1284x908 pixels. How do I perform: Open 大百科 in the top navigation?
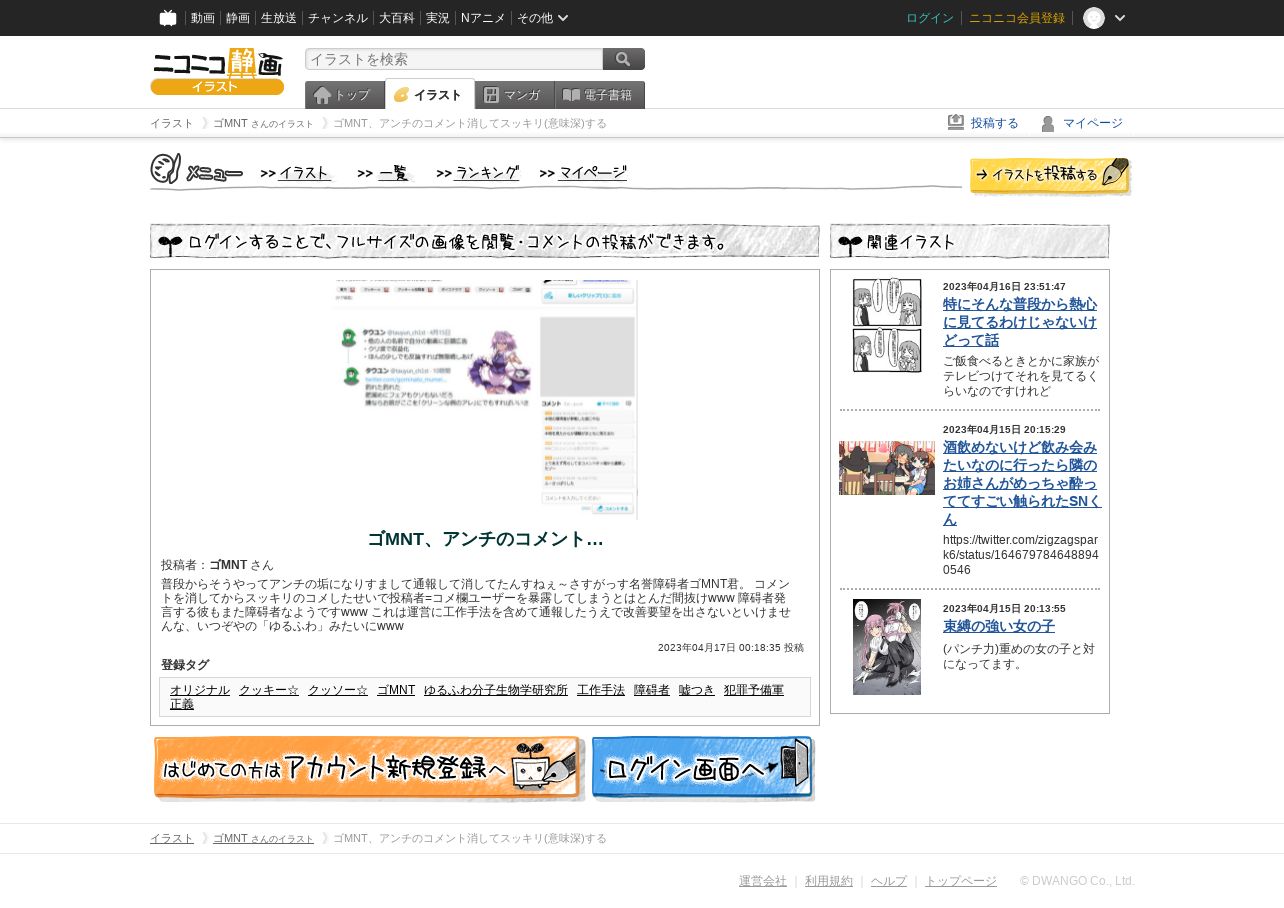click(397, 18)
